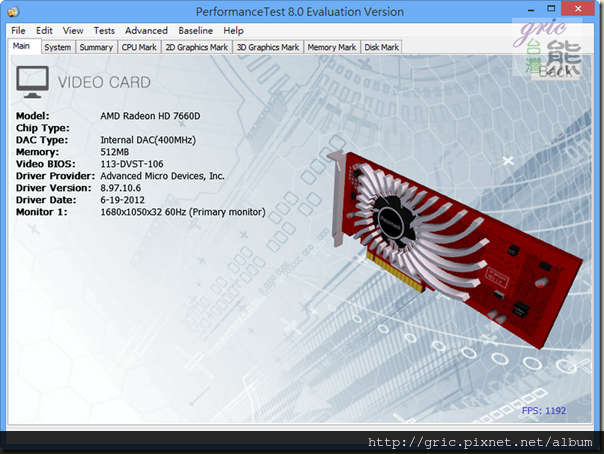Image resolution: width=604 pixels, height=454 pixels.
Task: Select the memory value 512MB
Action: tap(115, 152)
